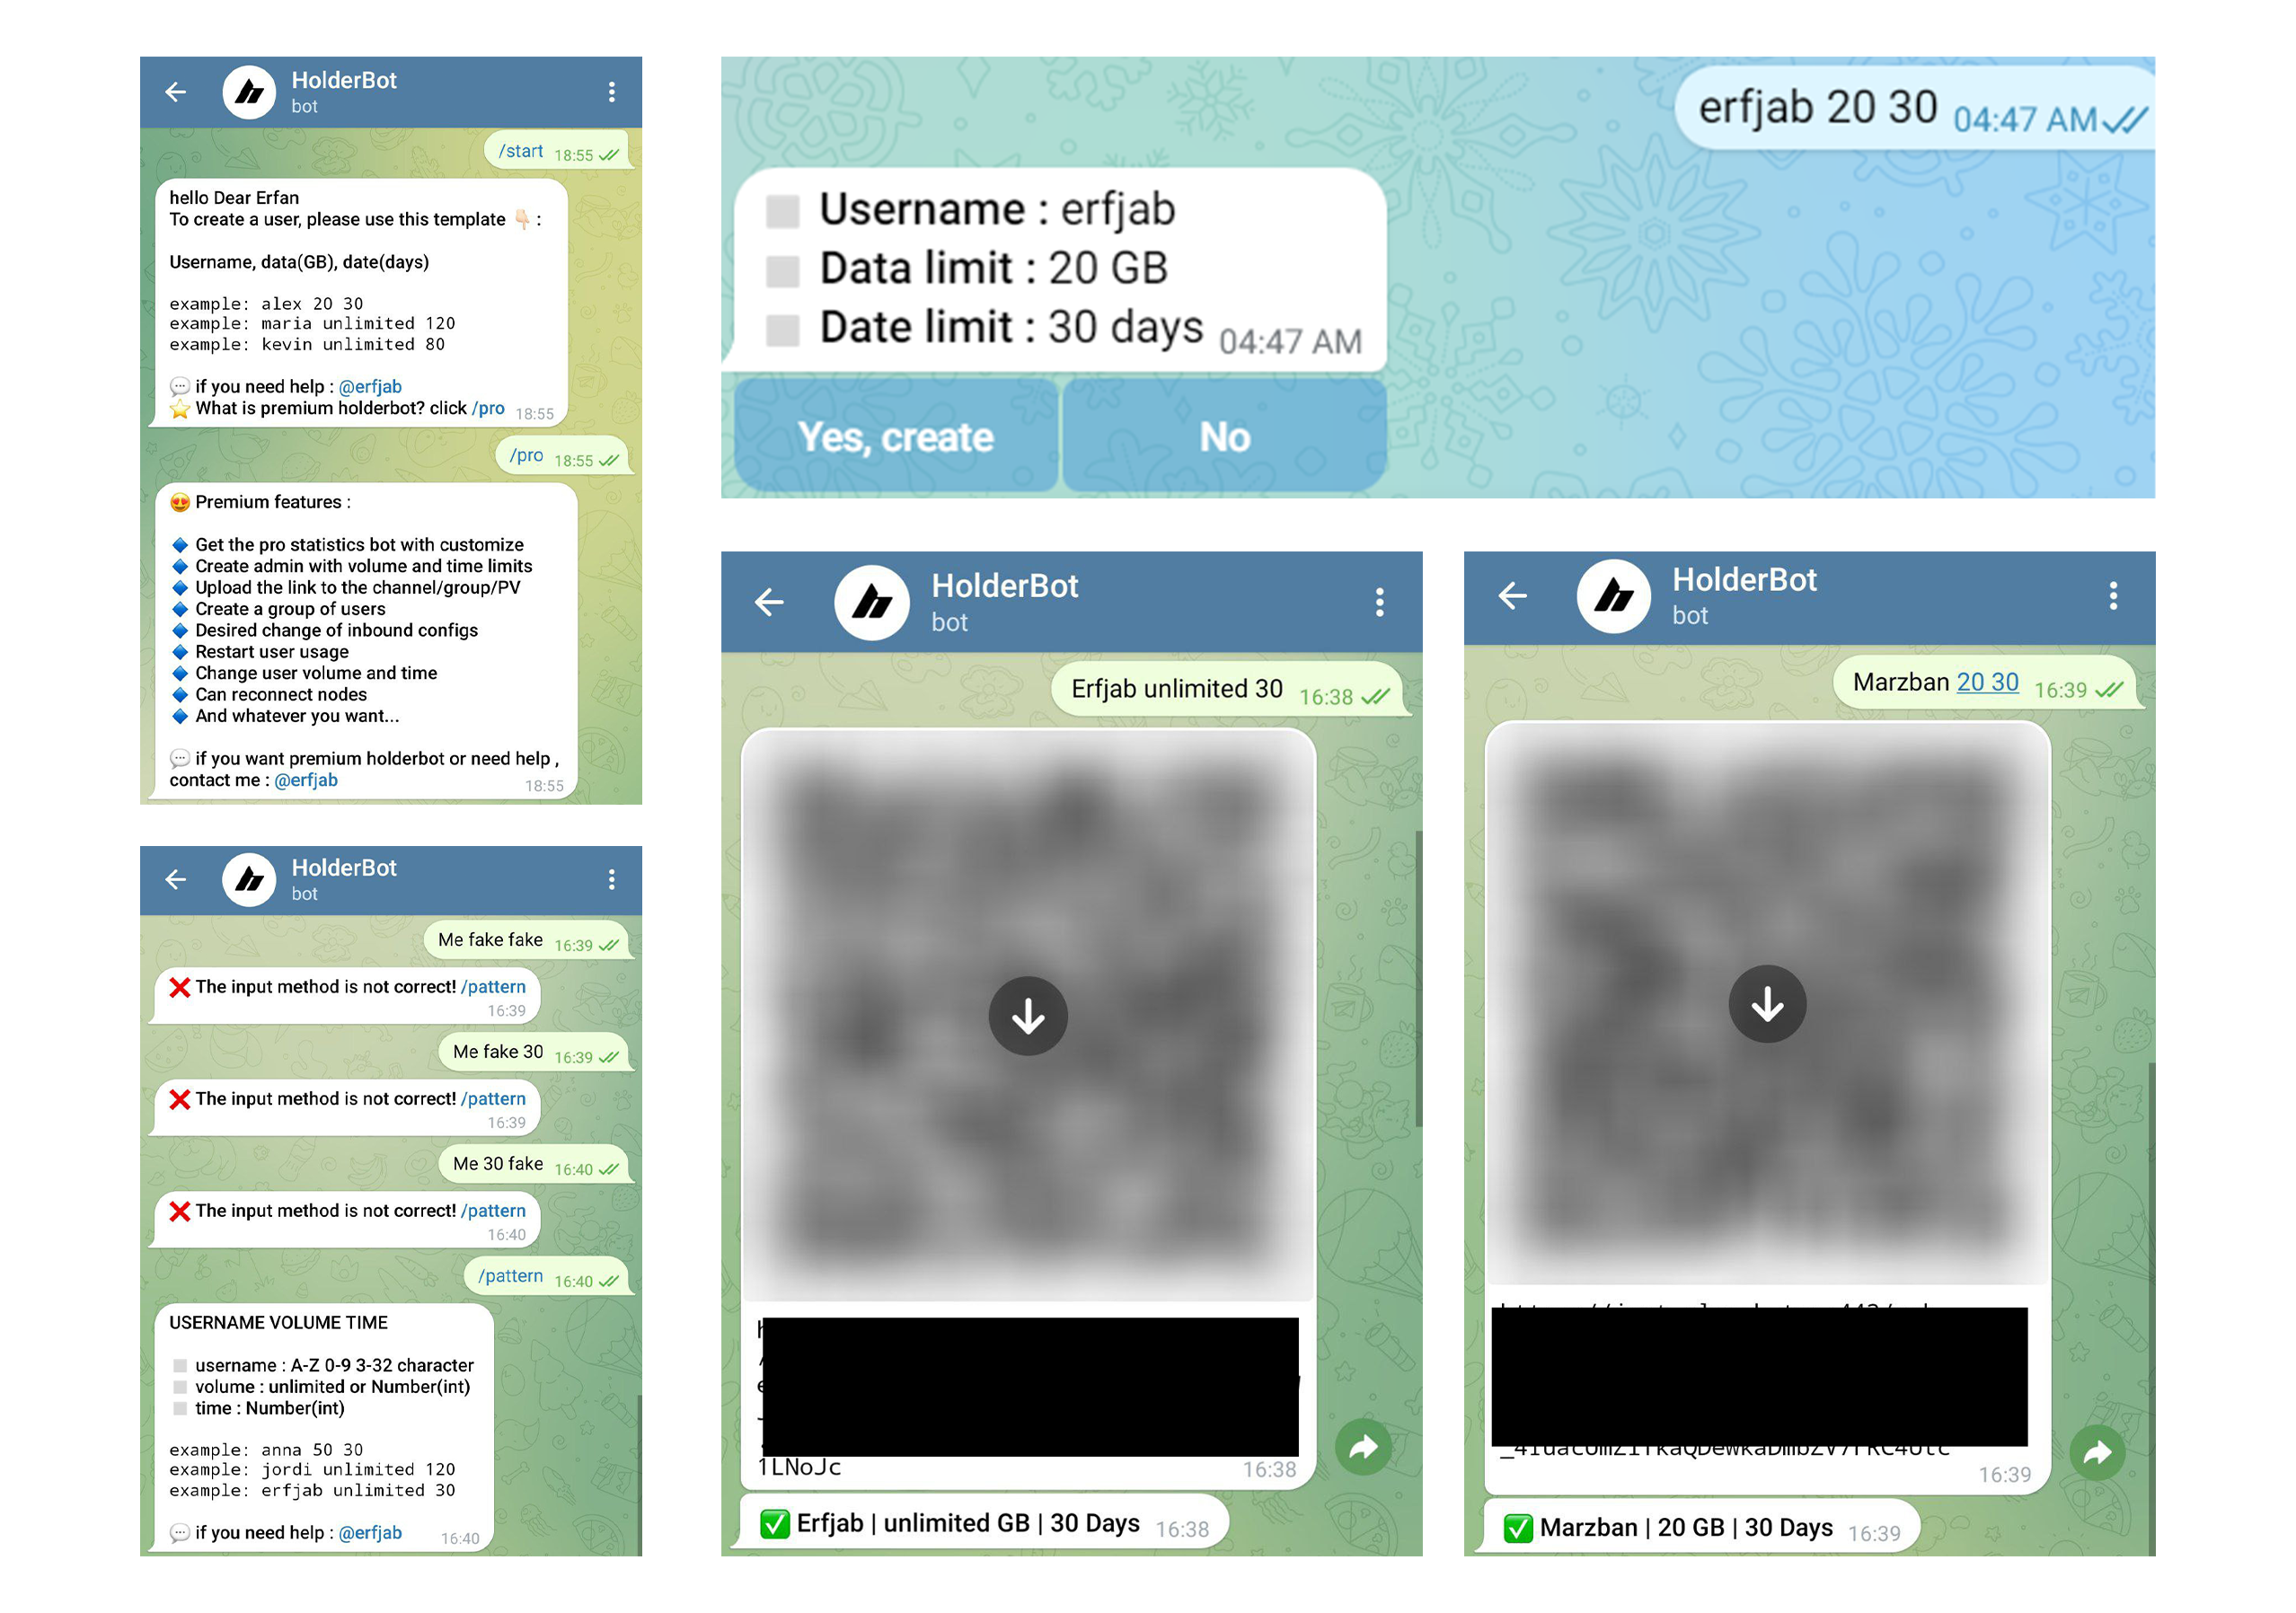This screenshot has width=2296, height=1613.
Task: Click back arrow in top-left HolderBot header
Action: pyautogui.click(x=176, y=92)
